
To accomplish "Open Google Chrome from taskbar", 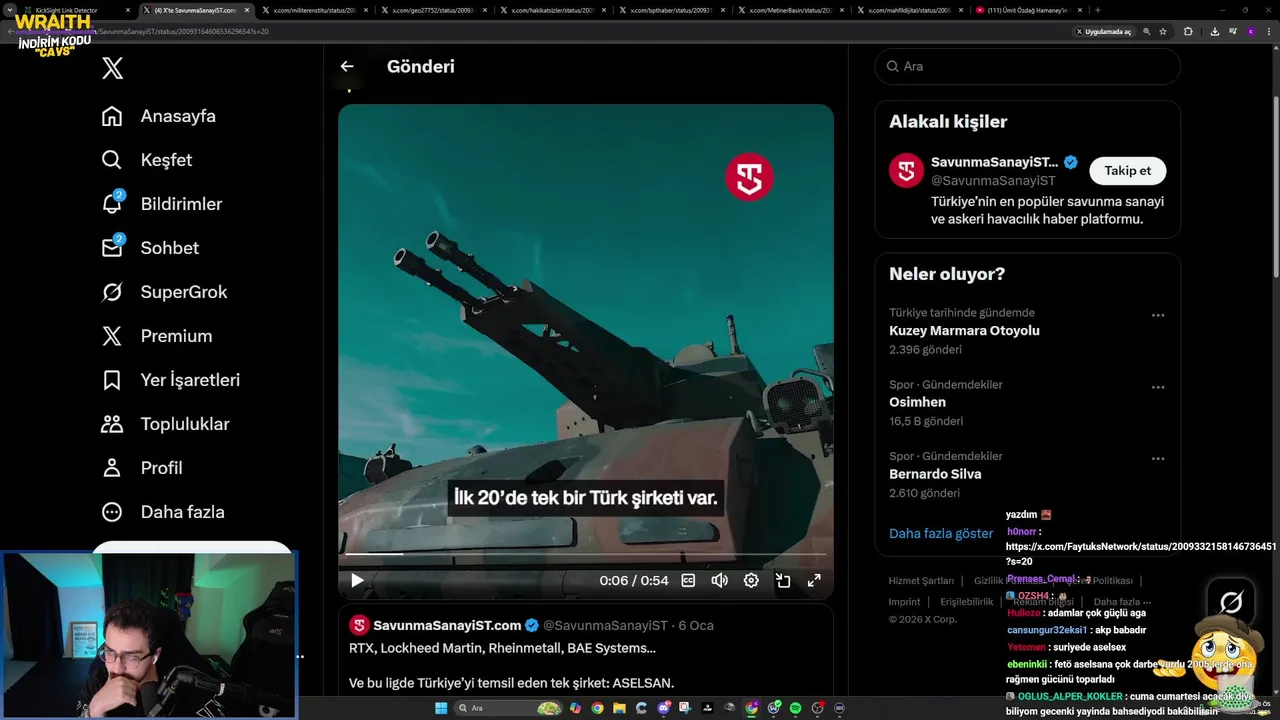I will coord(598,708).
